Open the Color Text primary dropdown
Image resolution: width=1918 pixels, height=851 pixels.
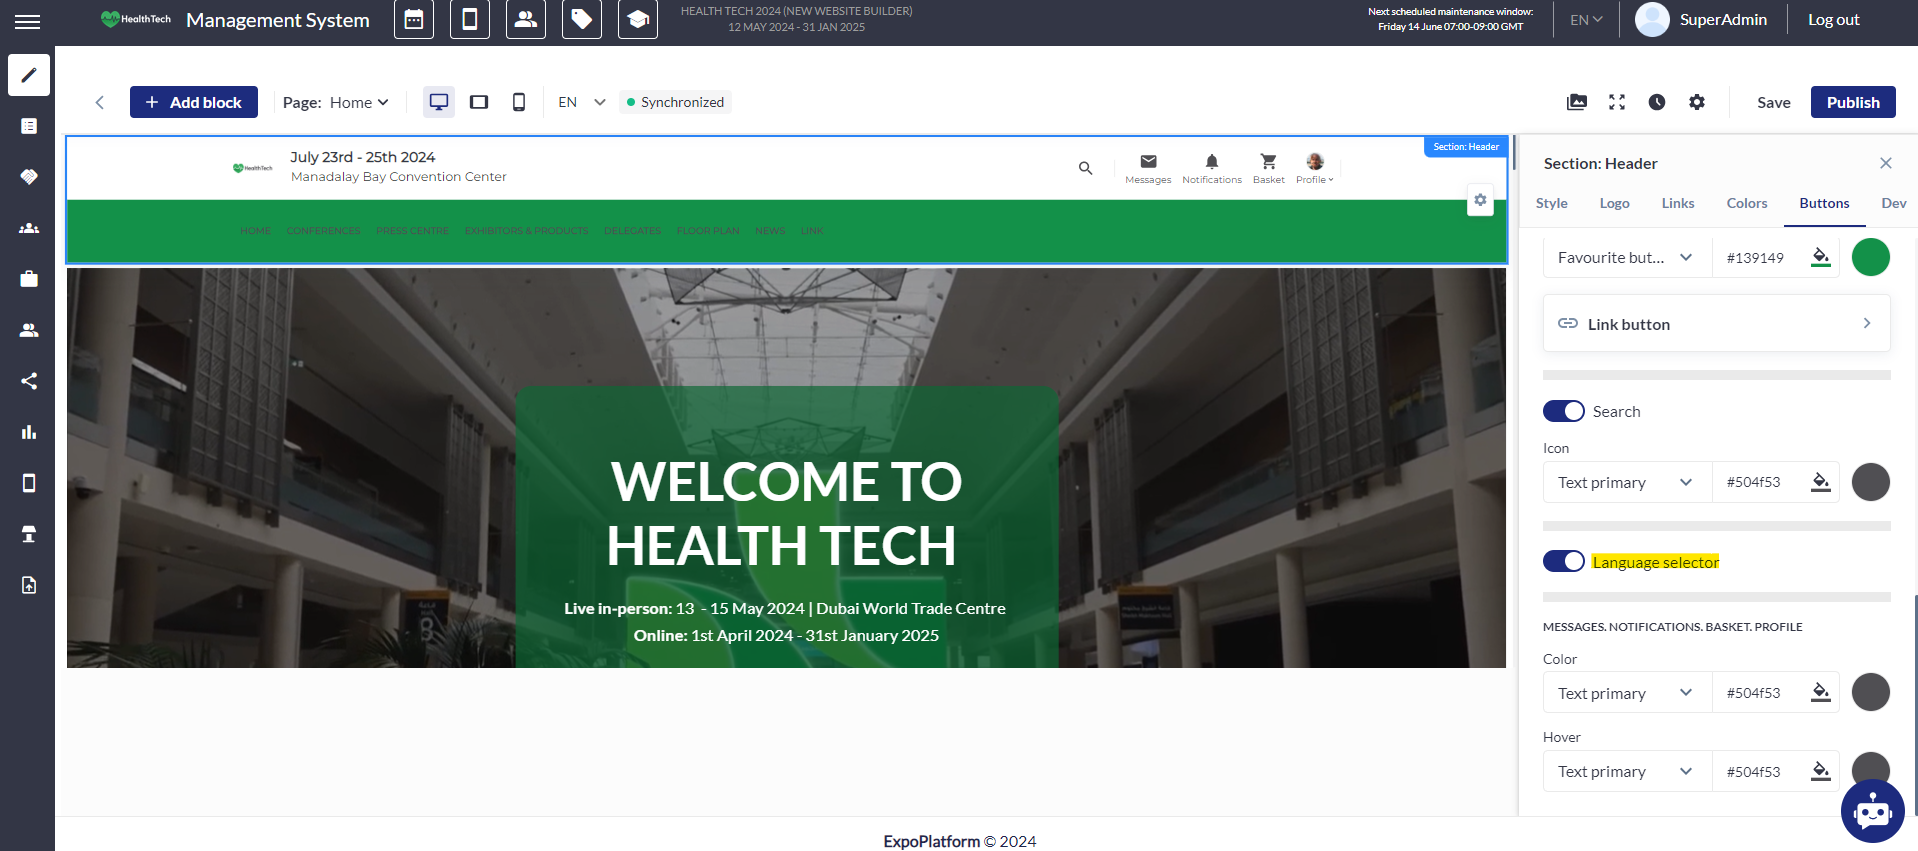coord(1627,693)
